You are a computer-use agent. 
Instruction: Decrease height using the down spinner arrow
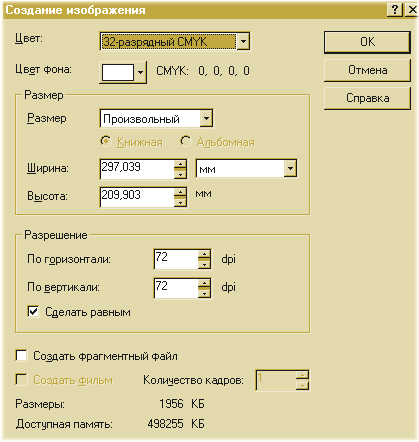tap(180, 202)
